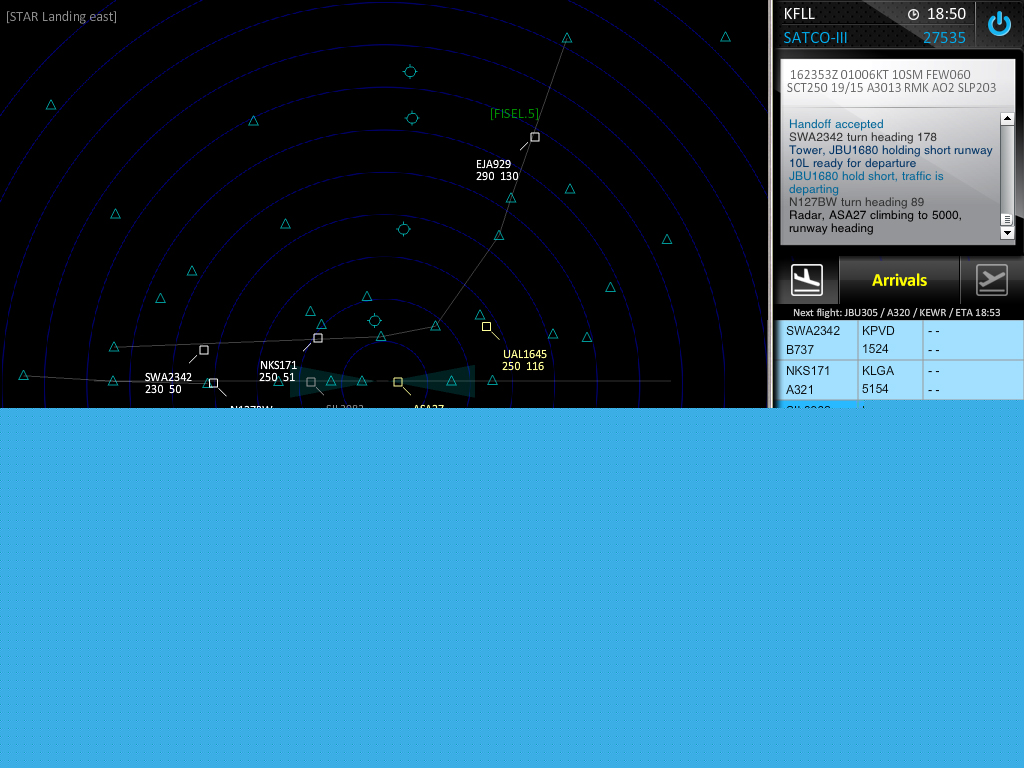Click the power button icon
The height and width of the screenshot is (768, 1024).
[999, 24]
